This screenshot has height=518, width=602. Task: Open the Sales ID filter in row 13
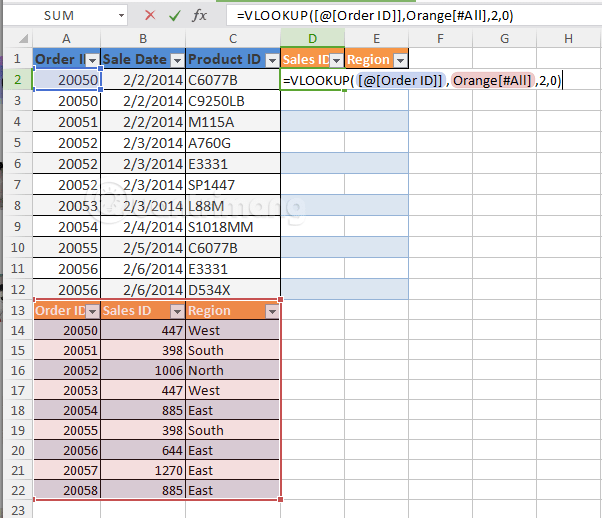click(177, 311)
